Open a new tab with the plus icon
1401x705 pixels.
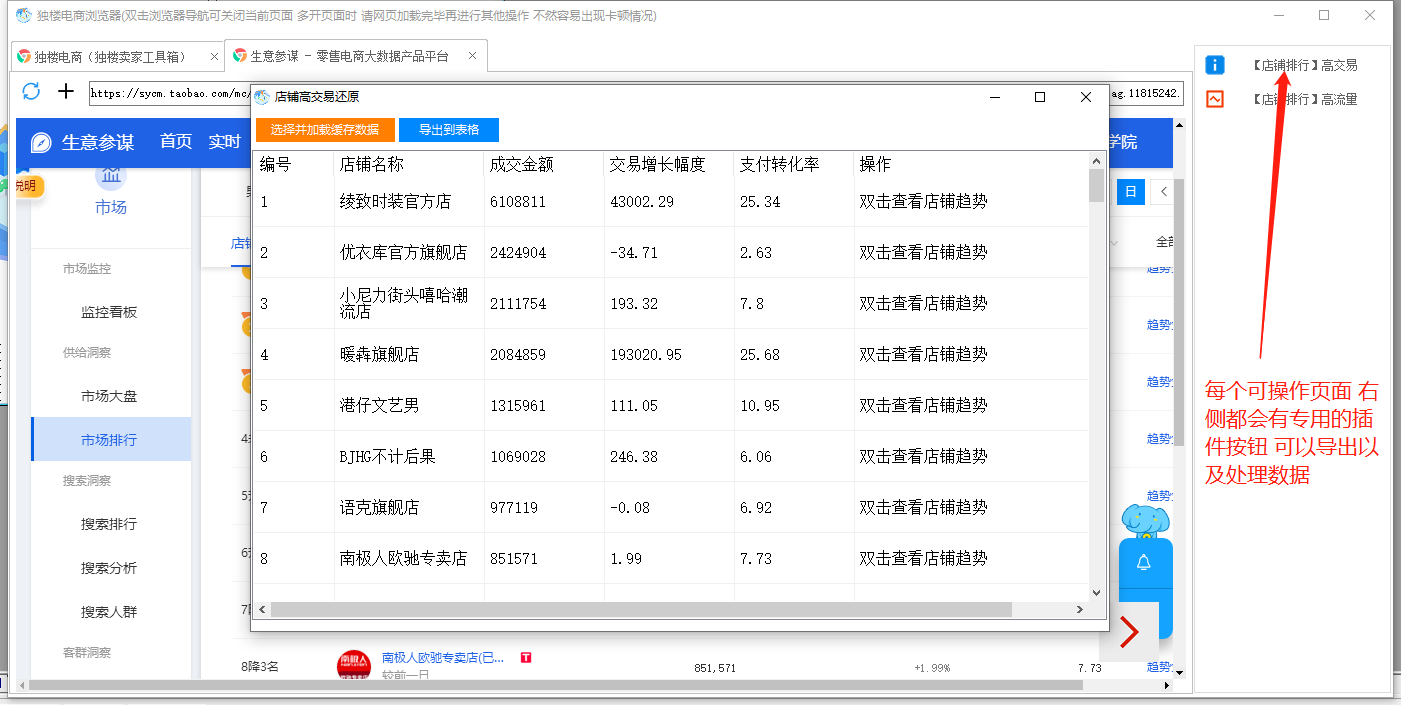[66, 92]
